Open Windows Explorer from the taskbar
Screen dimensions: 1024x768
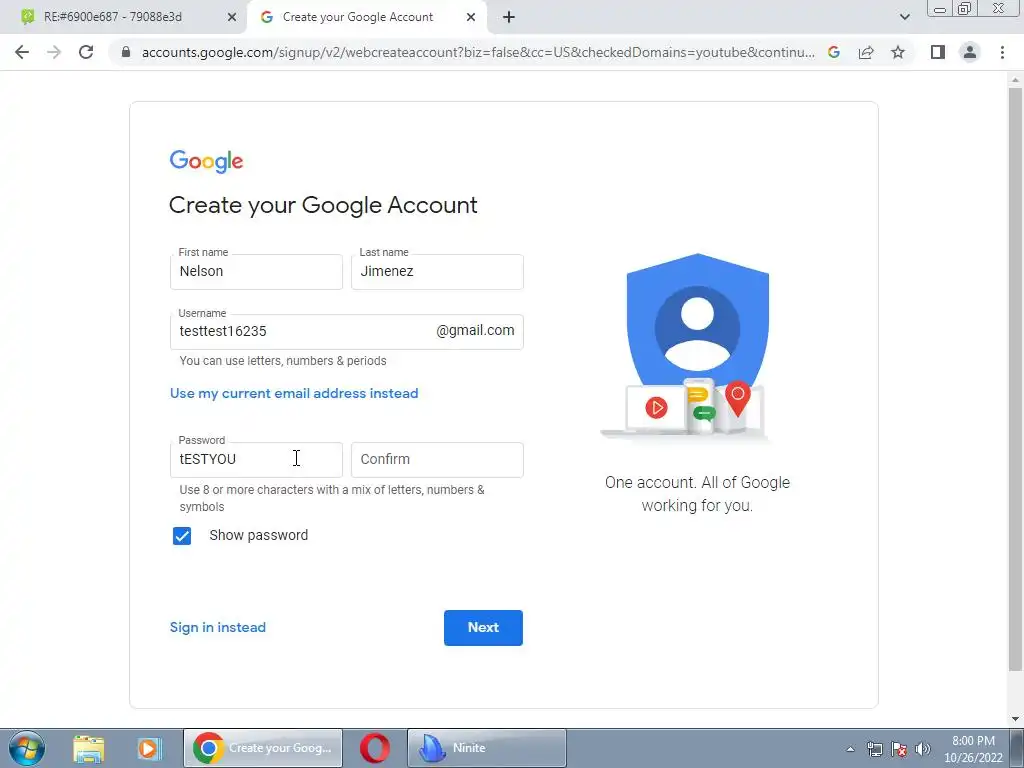(89, 748)
